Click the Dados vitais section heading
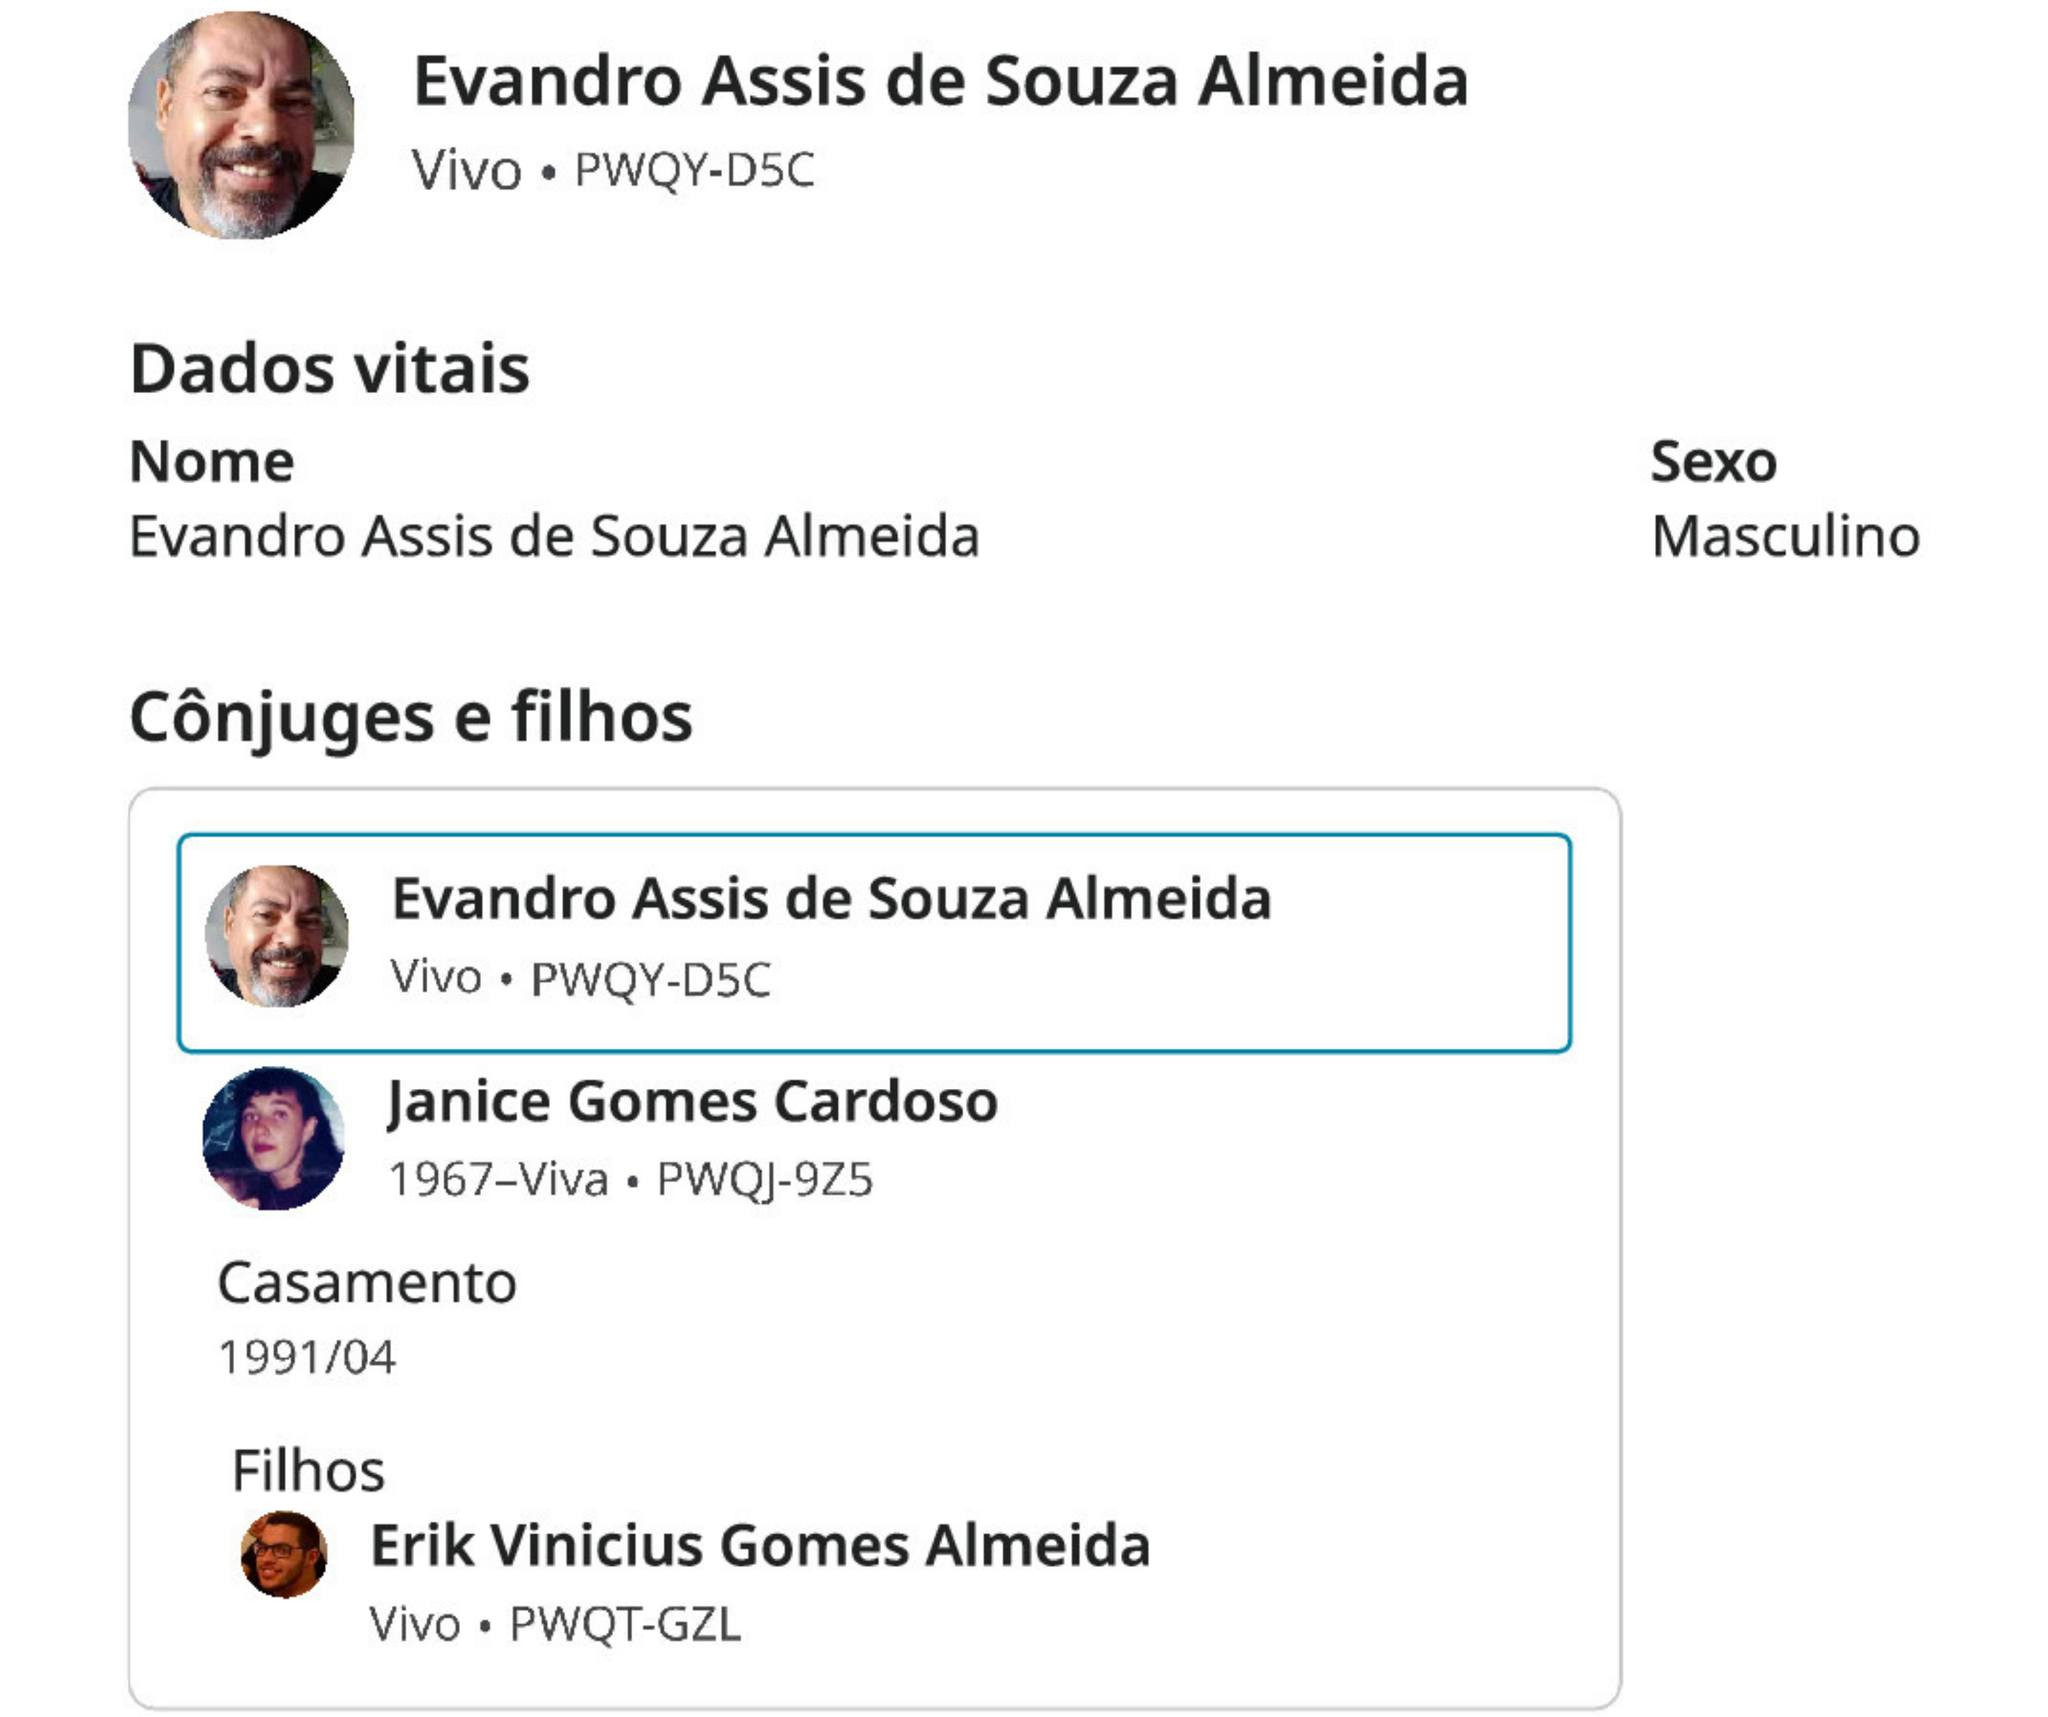This screenshot has width=2048, height=1717. tap(329, 369)
